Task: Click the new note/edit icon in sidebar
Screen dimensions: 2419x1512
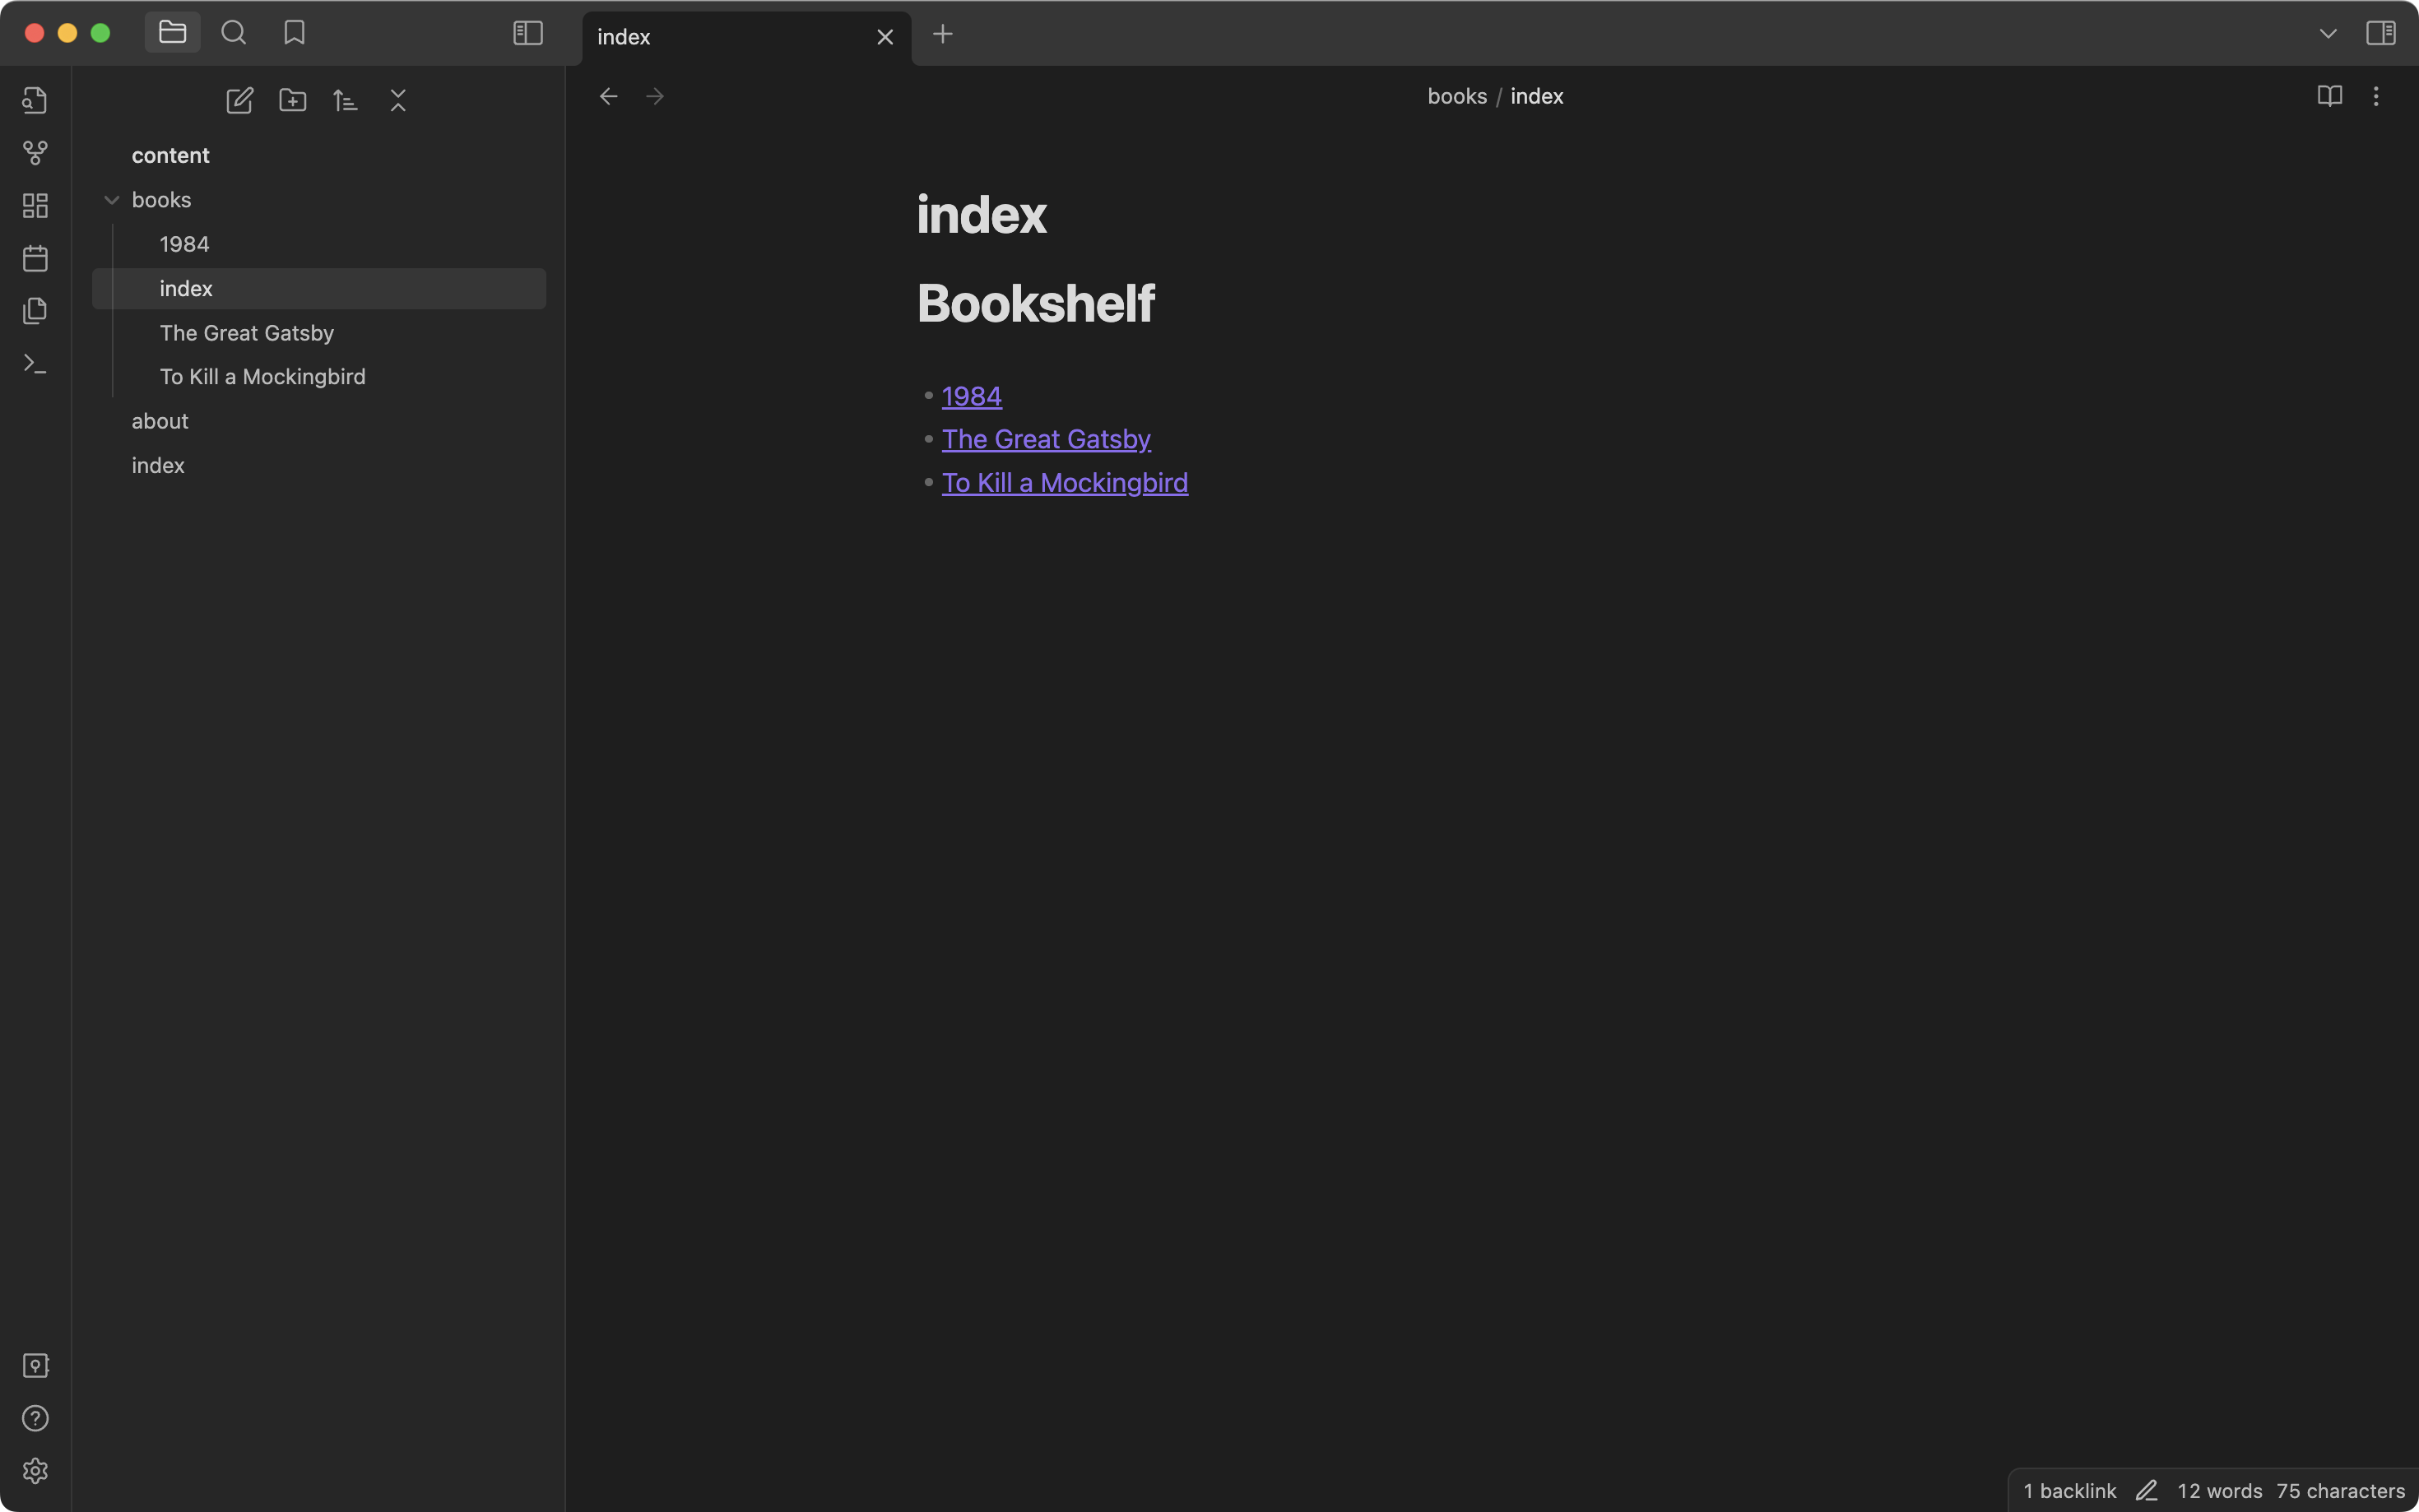Action: (239, 100)
